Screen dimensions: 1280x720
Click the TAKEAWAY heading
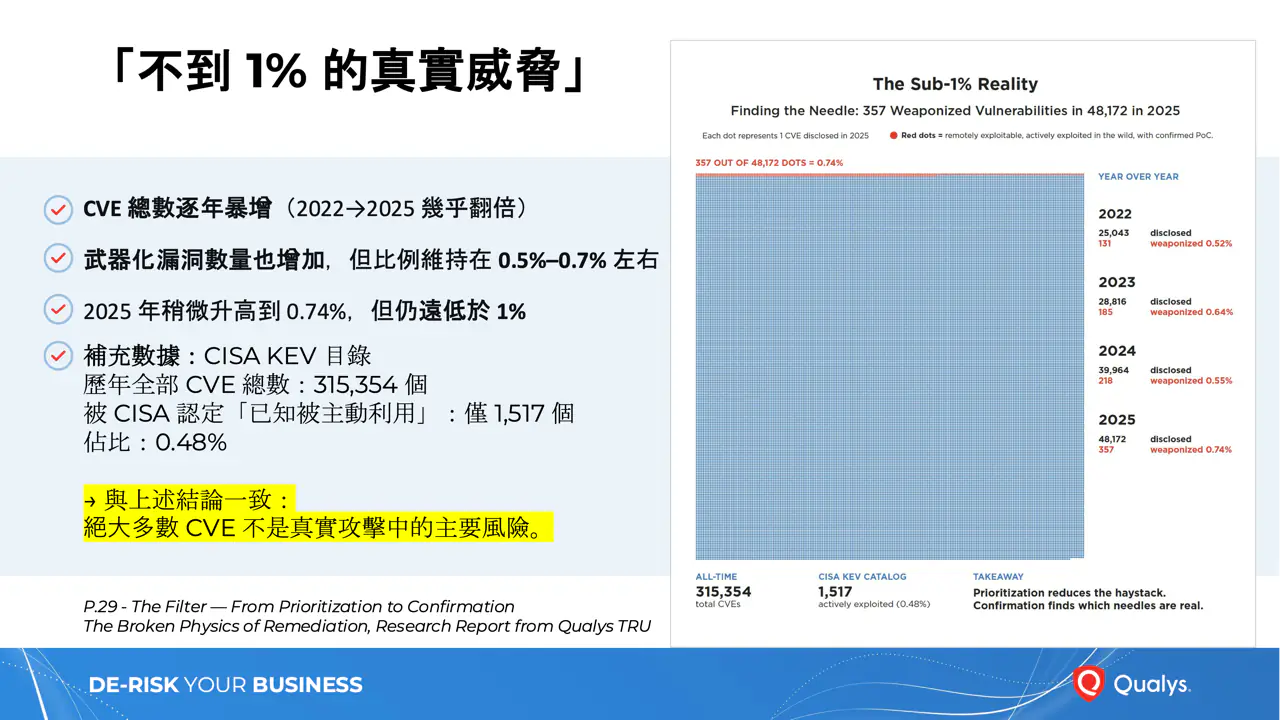(x=998, y=577)
